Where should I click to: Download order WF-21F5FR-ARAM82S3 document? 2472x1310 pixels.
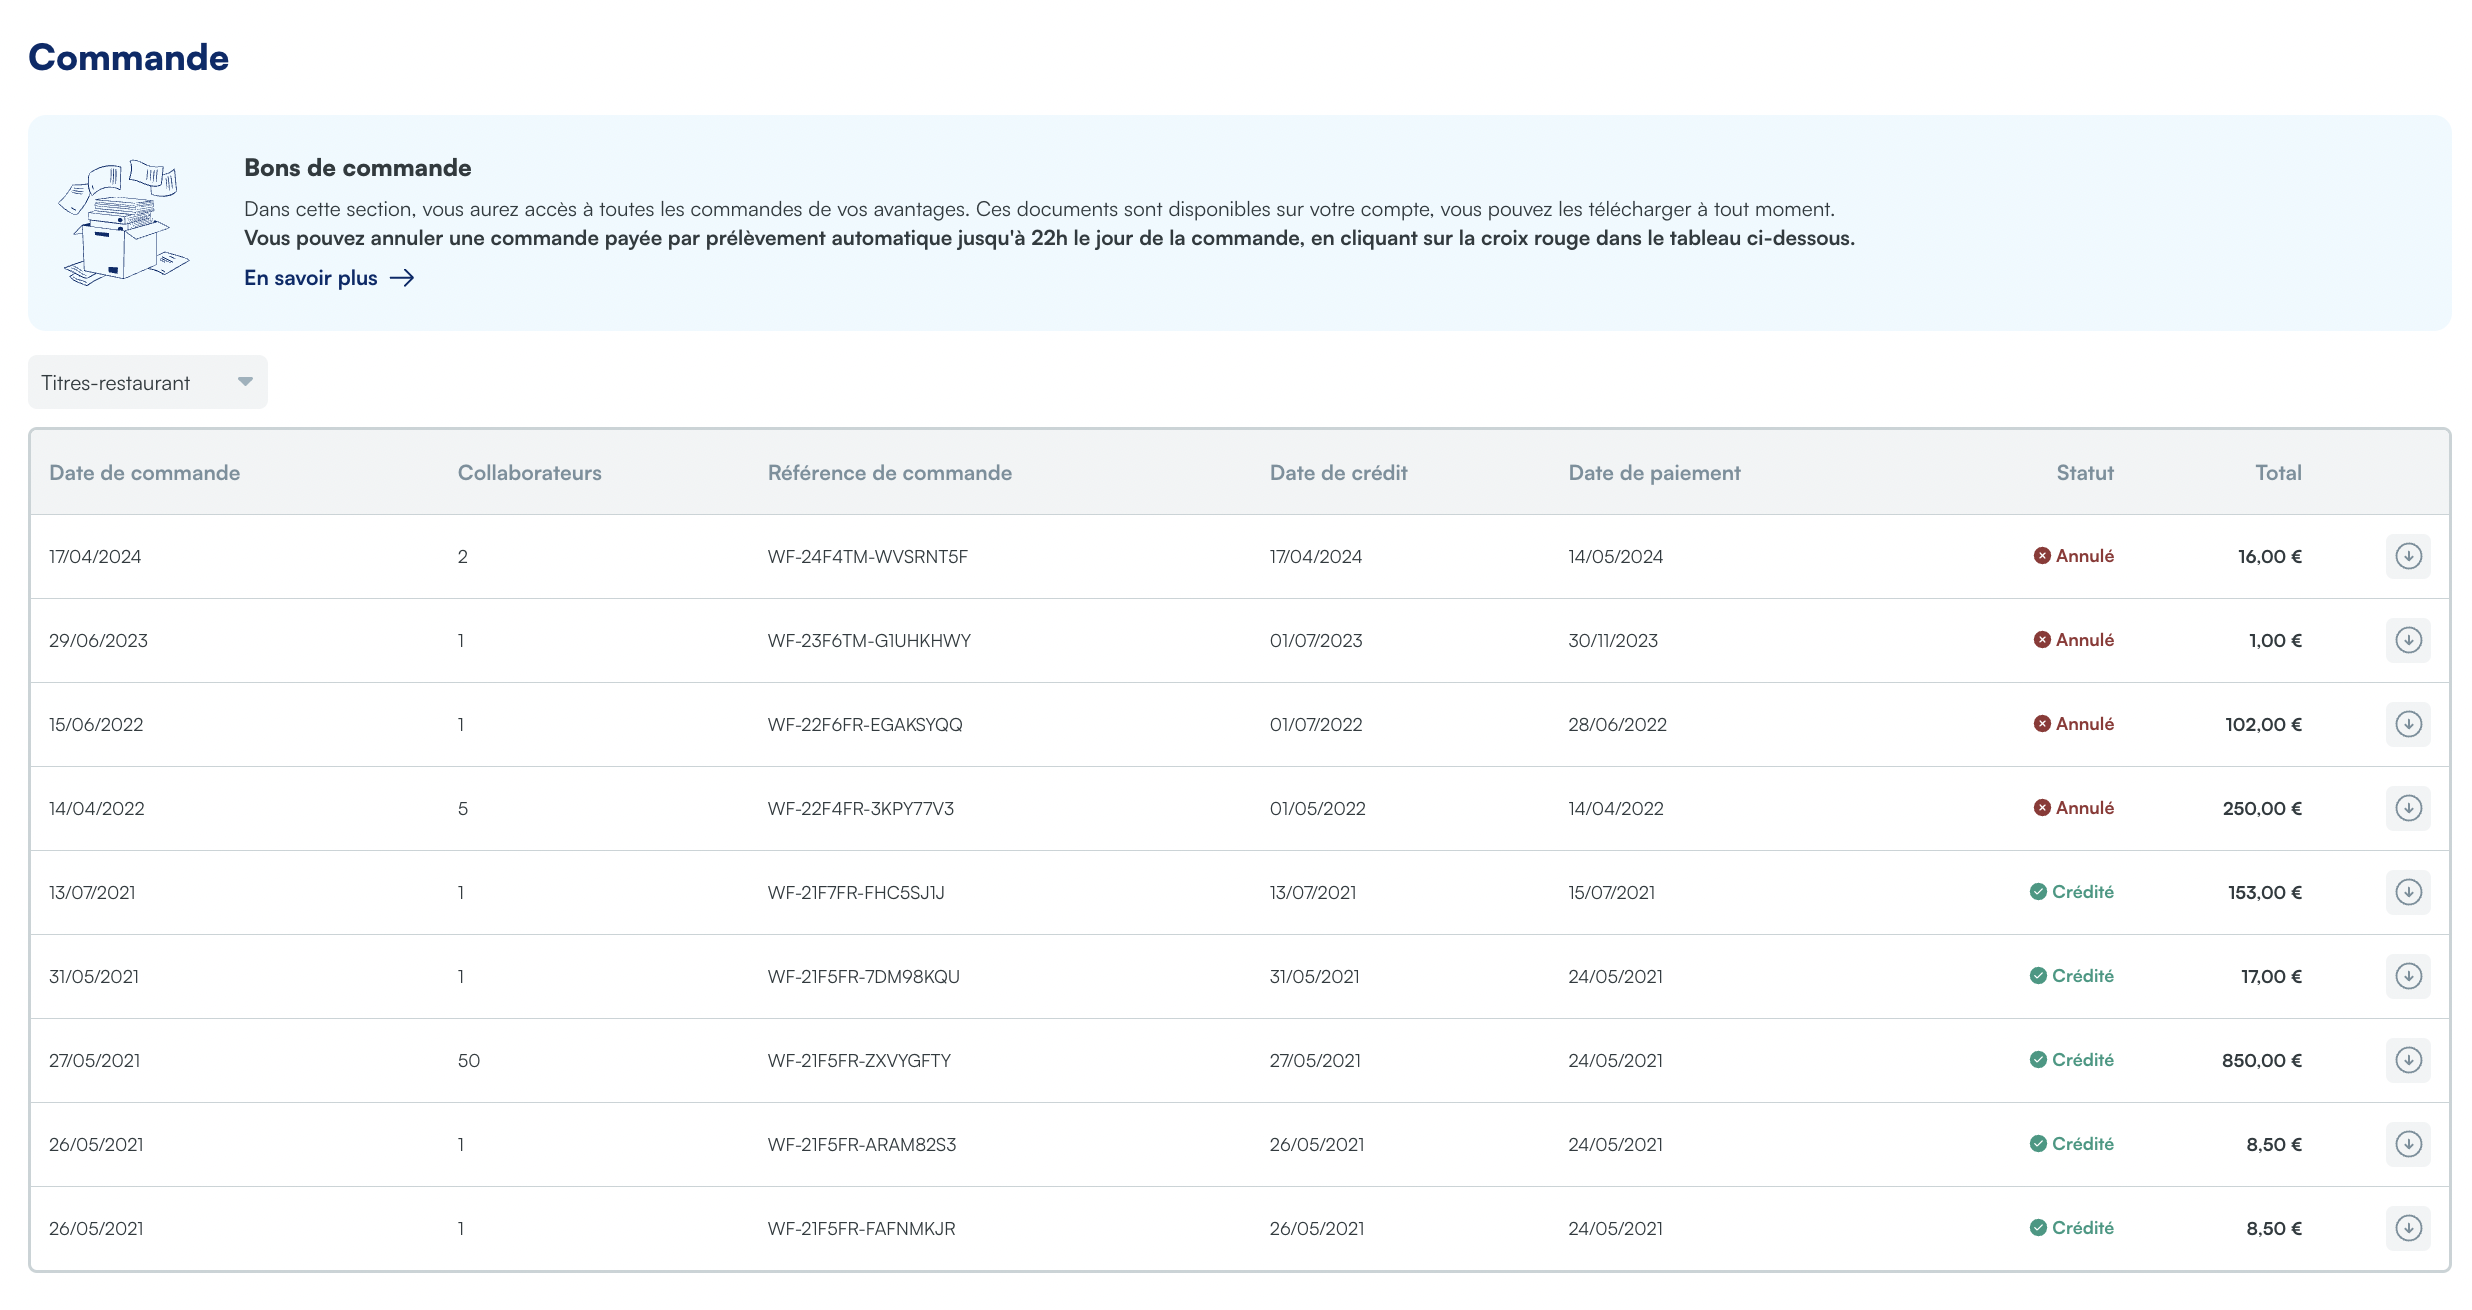2408,1144
